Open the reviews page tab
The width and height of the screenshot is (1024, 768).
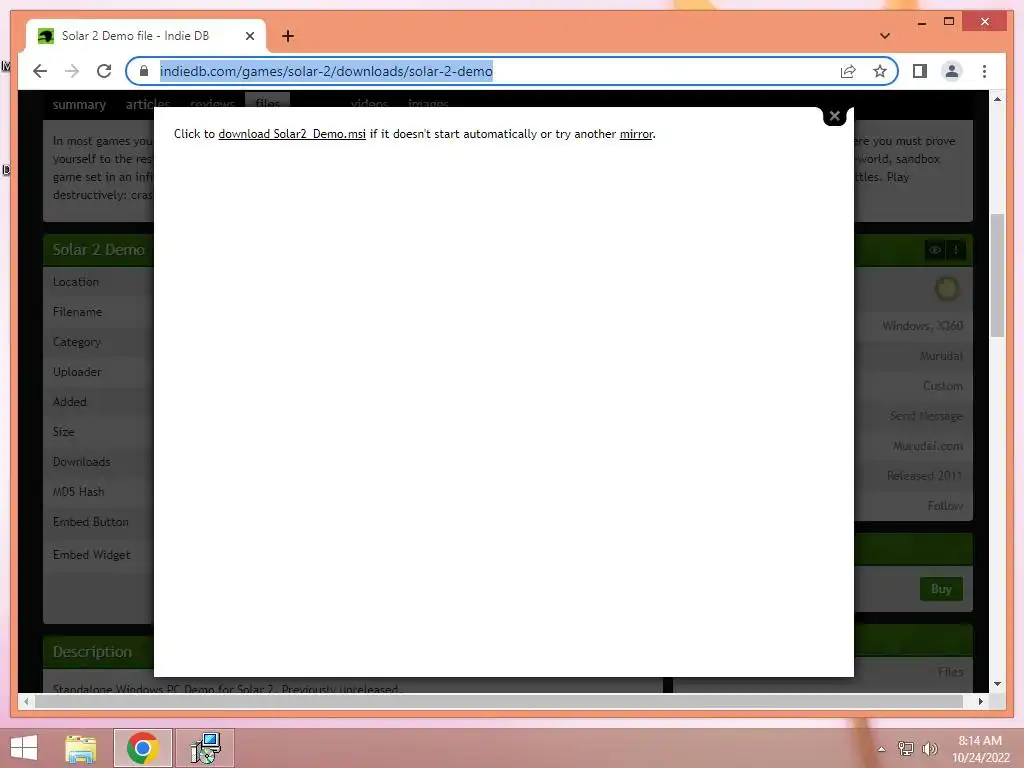click(212, 104)
